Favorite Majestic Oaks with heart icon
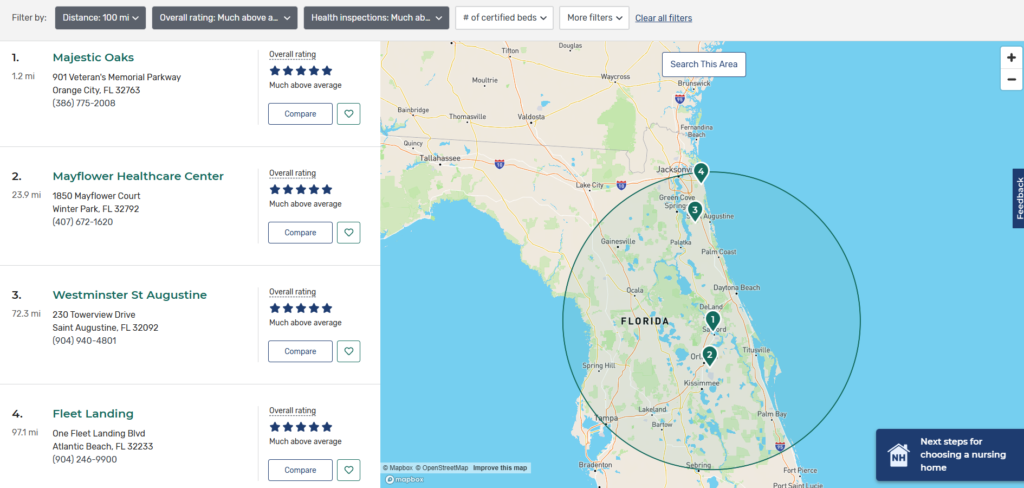This screenshot has width=1024, height=488. (x=349, y=114)
